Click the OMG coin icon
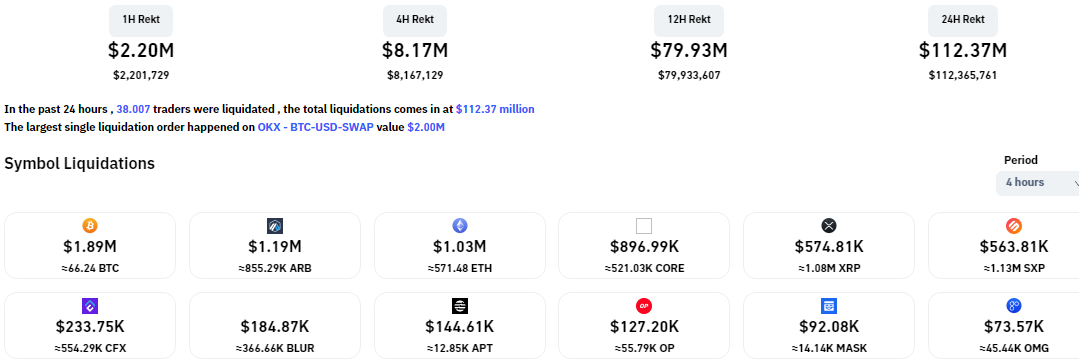 (1014, 306)
